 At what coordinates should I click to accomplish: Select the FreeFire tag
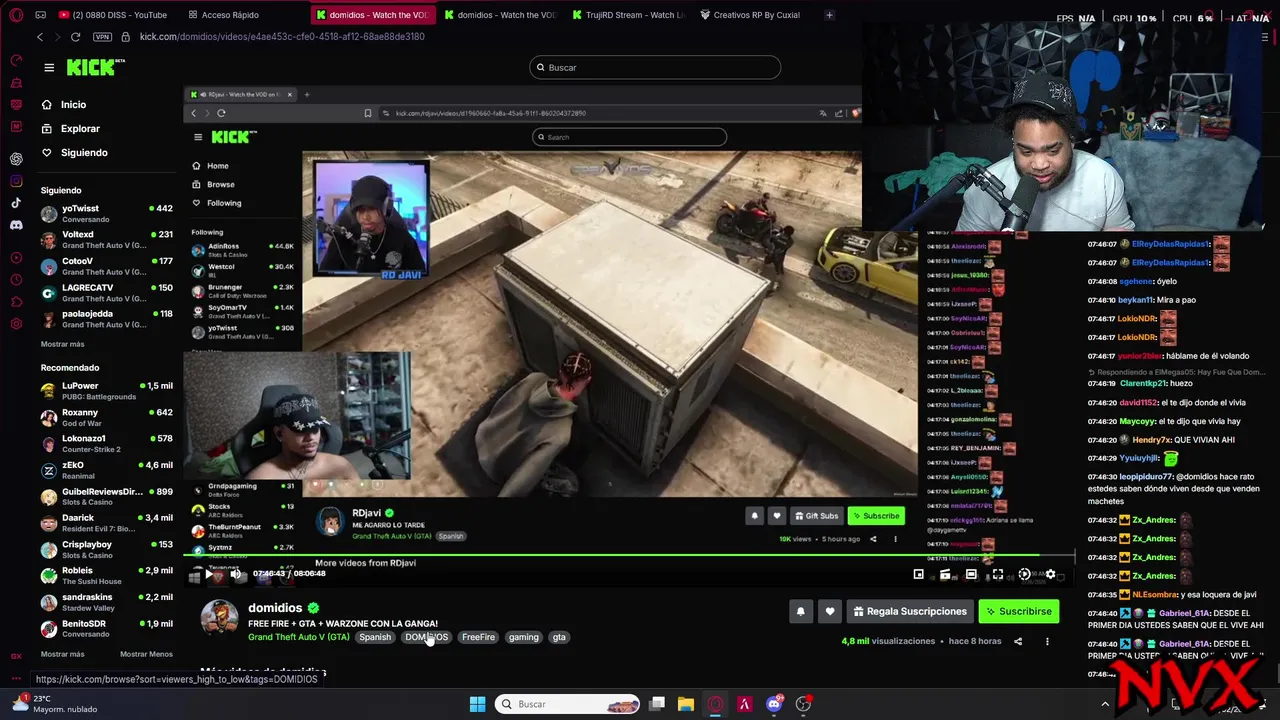[x=478, y=637]
